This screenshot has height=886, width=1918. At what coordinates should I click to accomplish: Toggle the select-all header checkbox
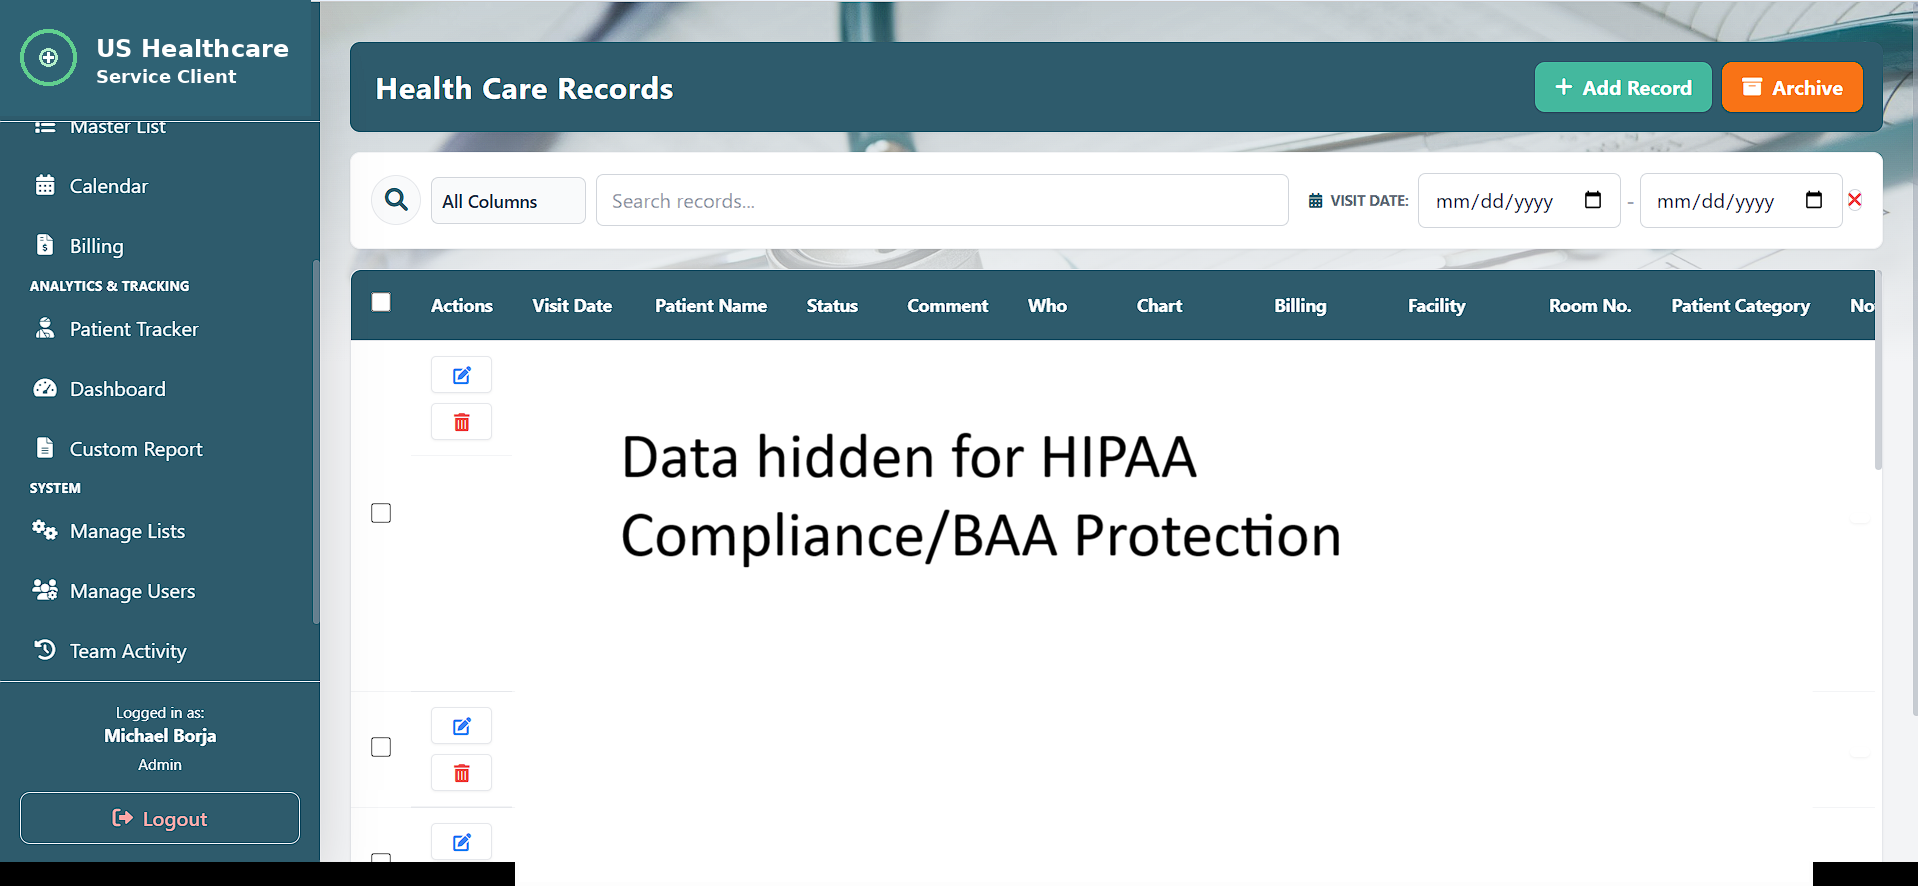tap(381, 302)
